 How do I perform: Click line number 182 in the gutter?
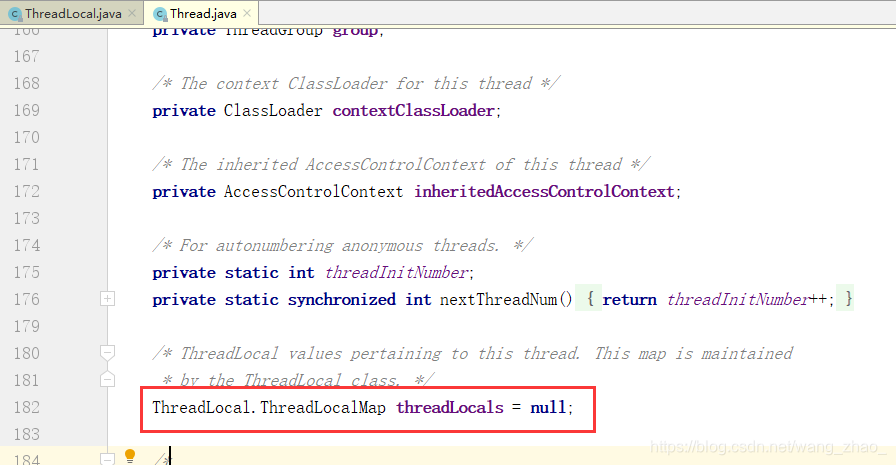[27, 407]
